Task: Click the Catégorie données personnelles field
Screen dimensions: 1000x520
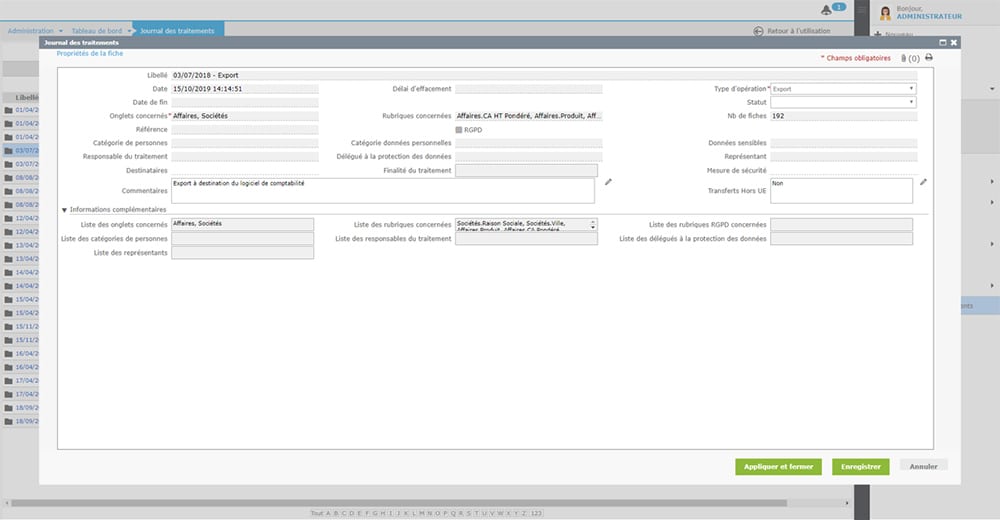Action: click(x=529, y=143)
